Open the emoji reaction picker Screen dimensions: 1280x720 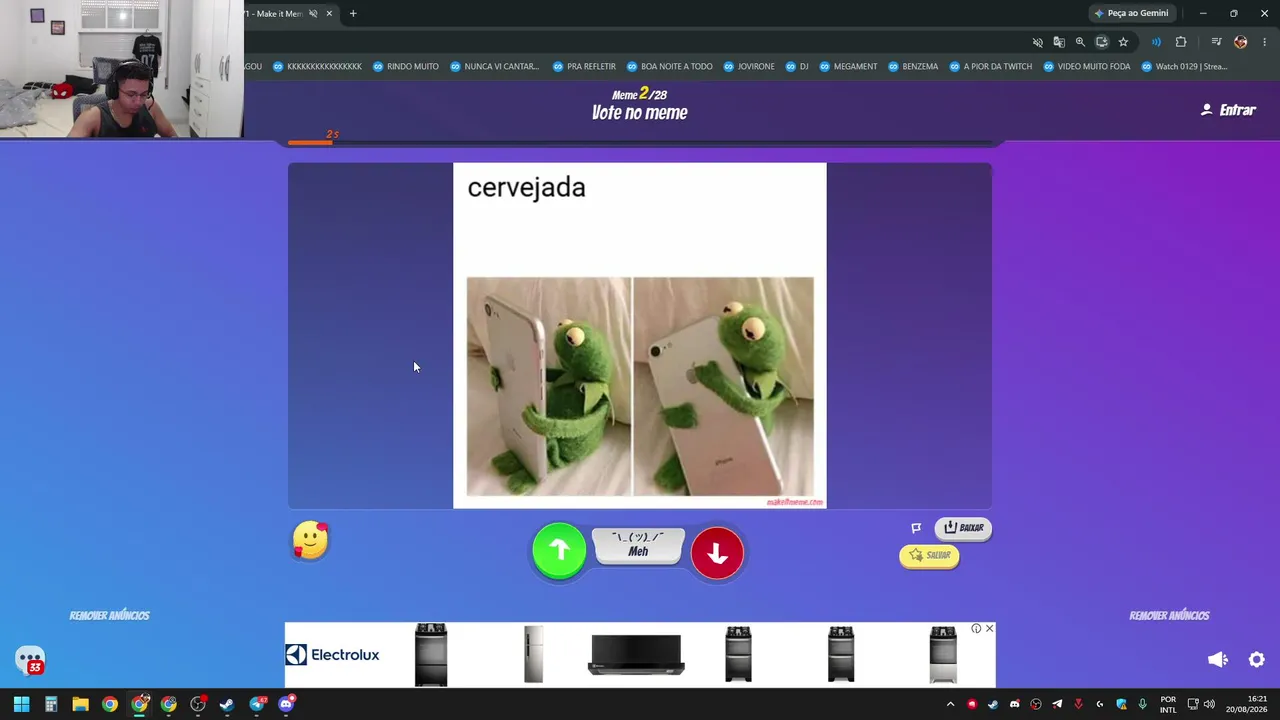[x=310, y=540]
